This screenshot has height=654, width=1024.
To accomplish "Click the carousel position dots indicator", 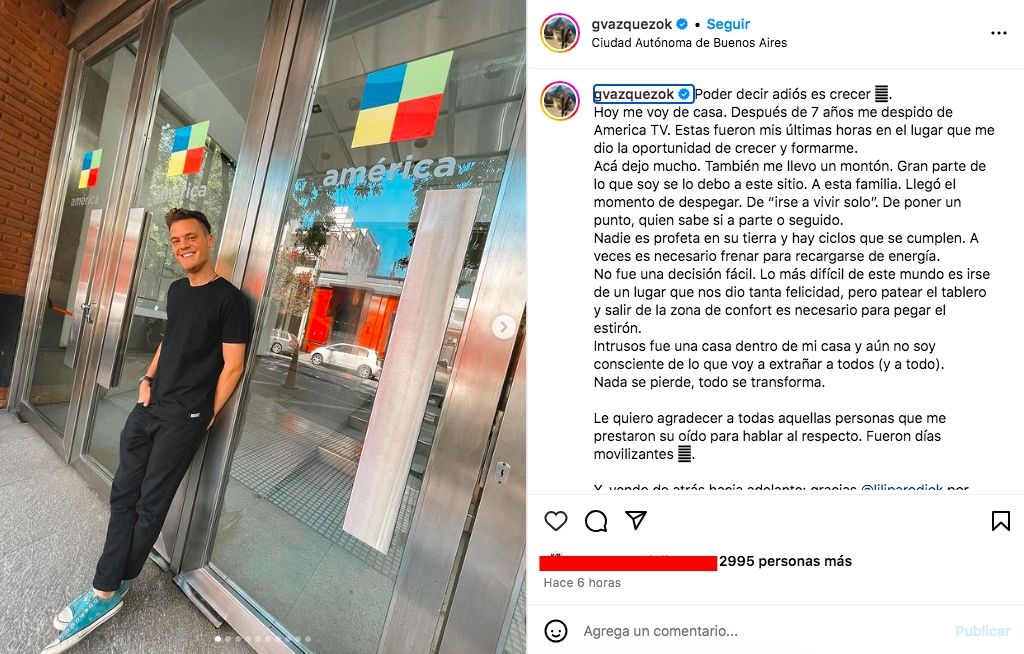I will (x=263, y=639).
